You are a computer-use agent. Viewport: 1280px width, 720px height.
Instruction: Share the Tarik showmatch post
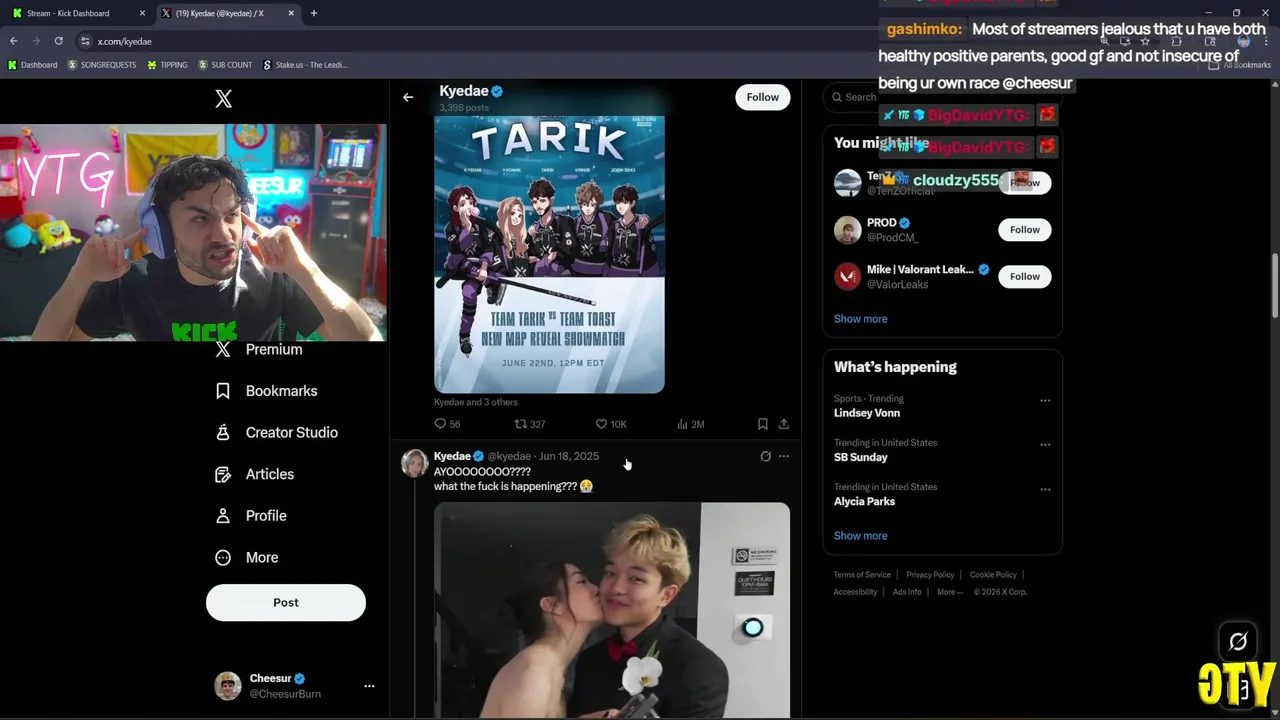(783, 424)
